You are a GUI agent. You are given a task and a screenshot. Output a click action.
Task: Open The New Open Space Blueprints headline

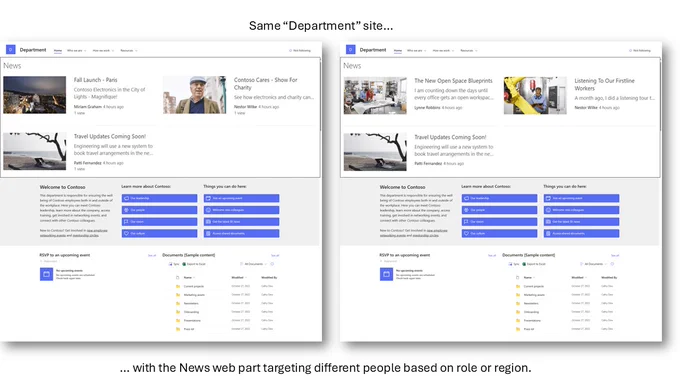pyautogui.click(x=453, y=81)
